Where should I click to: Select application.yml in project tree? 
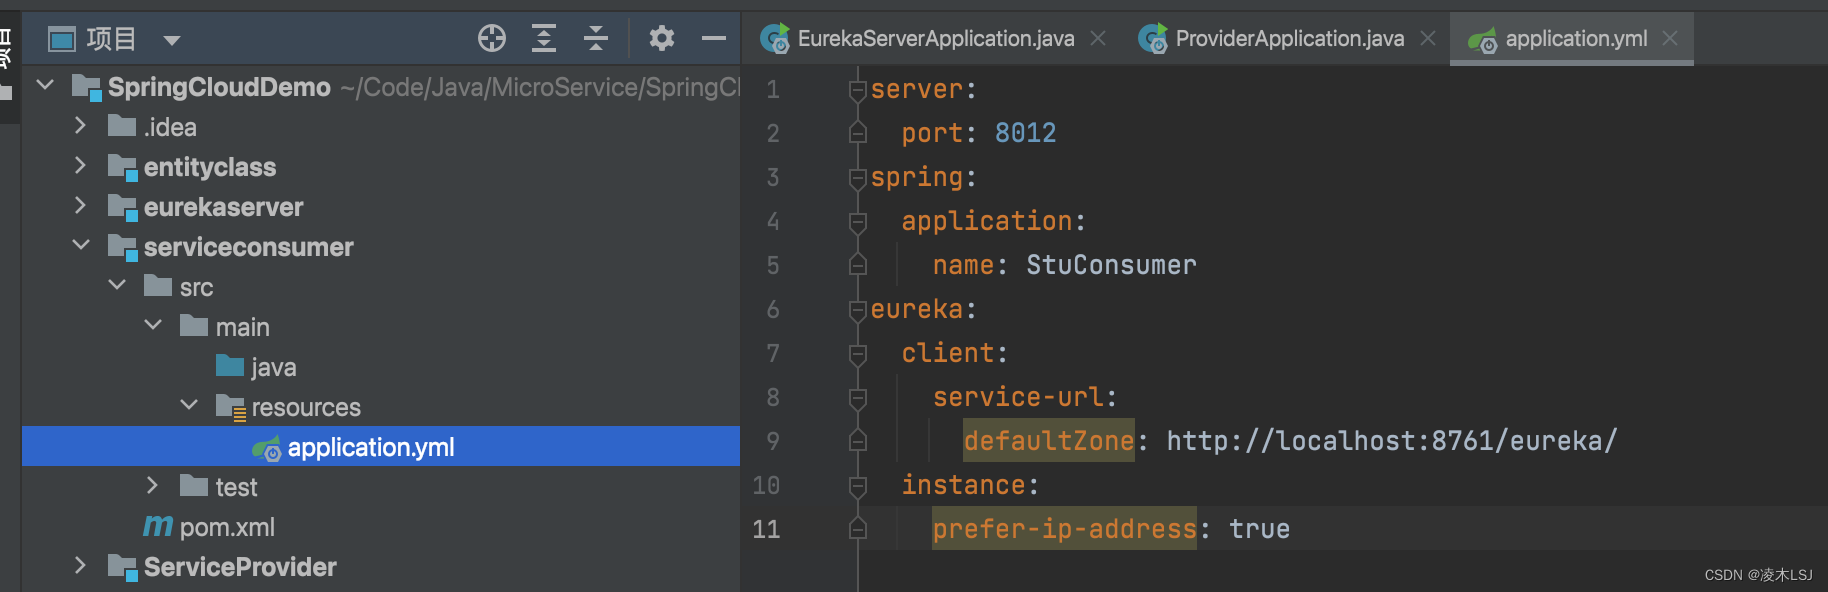pos(381,446)
